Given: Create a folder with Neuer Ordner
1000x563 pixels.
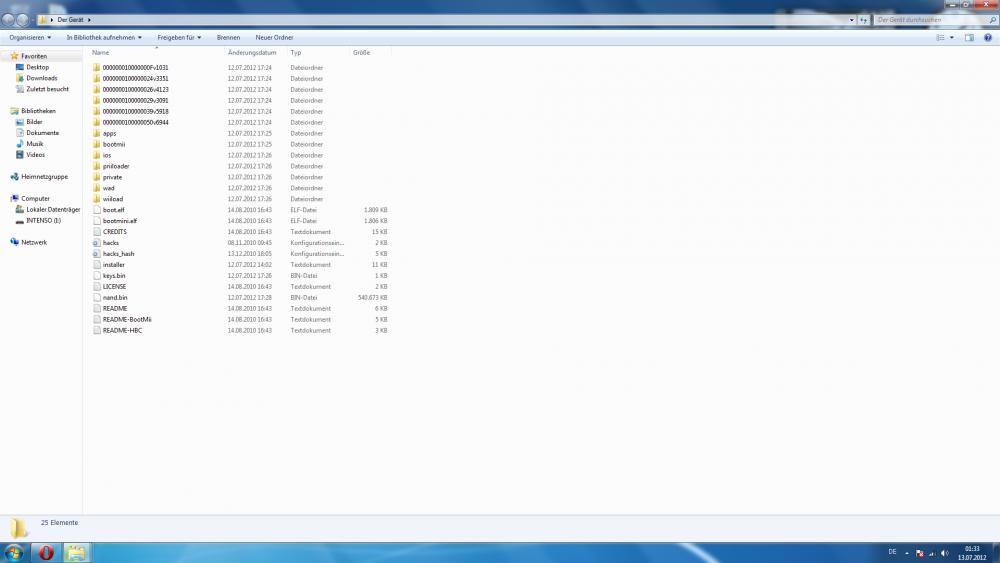Looking at the screenshot, I should [x=274, y=37].
